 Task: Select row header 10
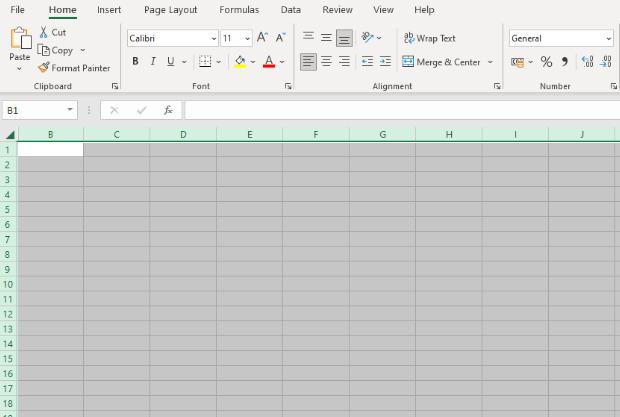point(8,284)
